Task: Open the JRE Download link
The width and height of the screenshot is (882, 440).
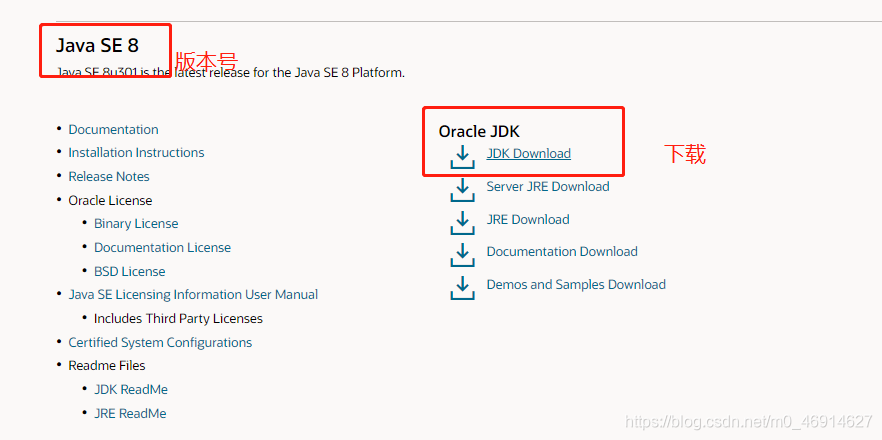Action: pyautogui.click(x=528, y=219)
